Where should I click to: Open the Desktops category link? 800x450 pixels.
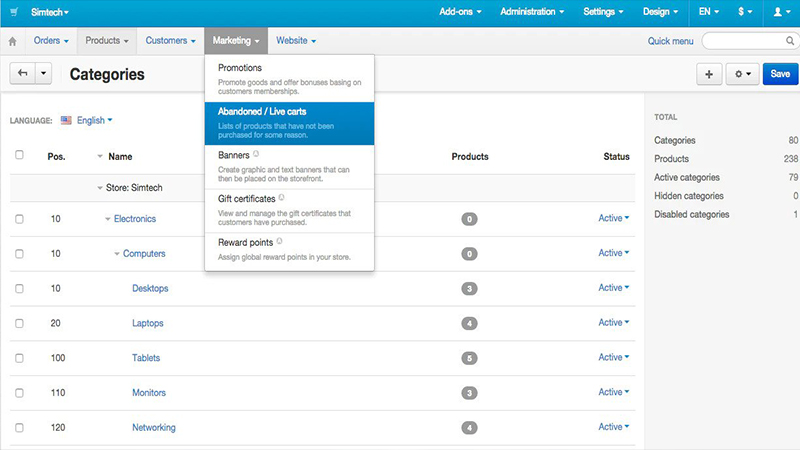(x=150, y=288)
